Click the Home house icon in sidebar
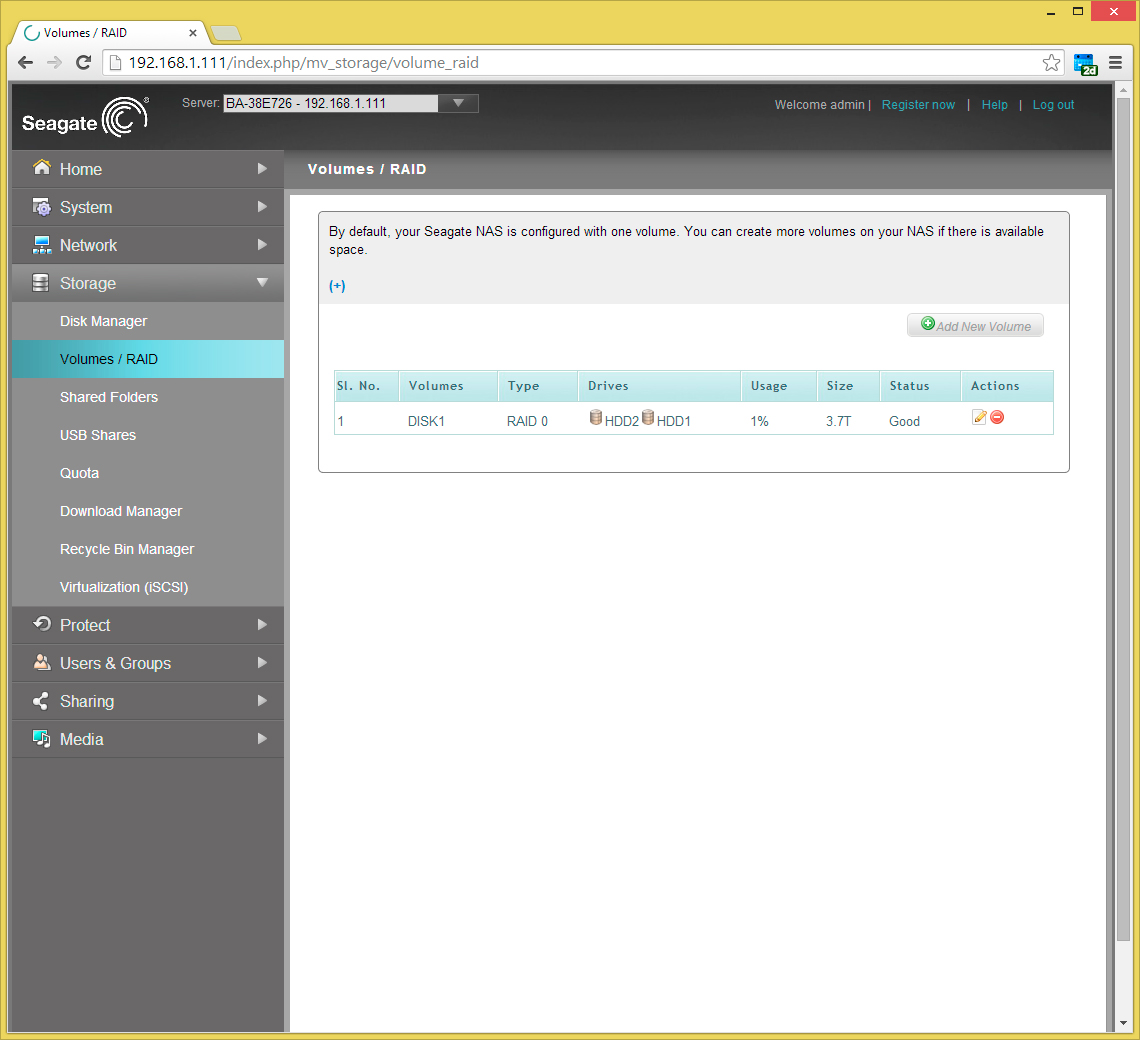 tap(42, 168)
